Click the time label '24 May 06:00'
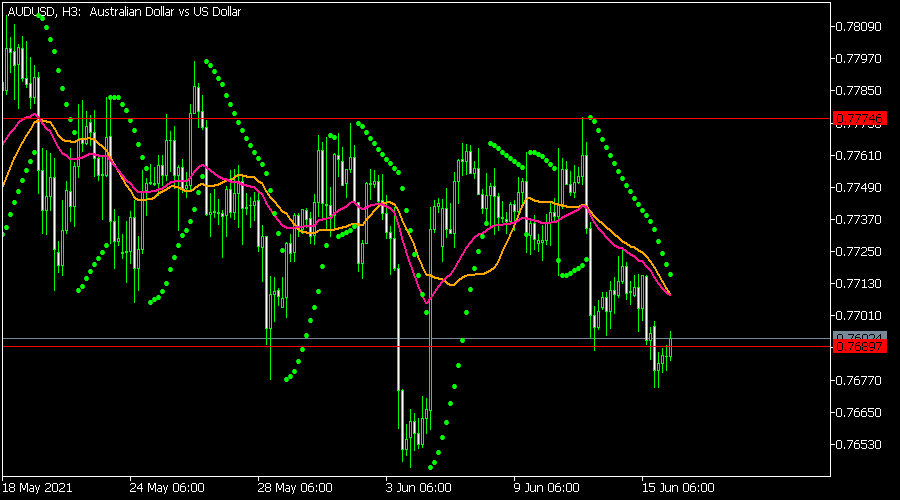 click(166, 488)
